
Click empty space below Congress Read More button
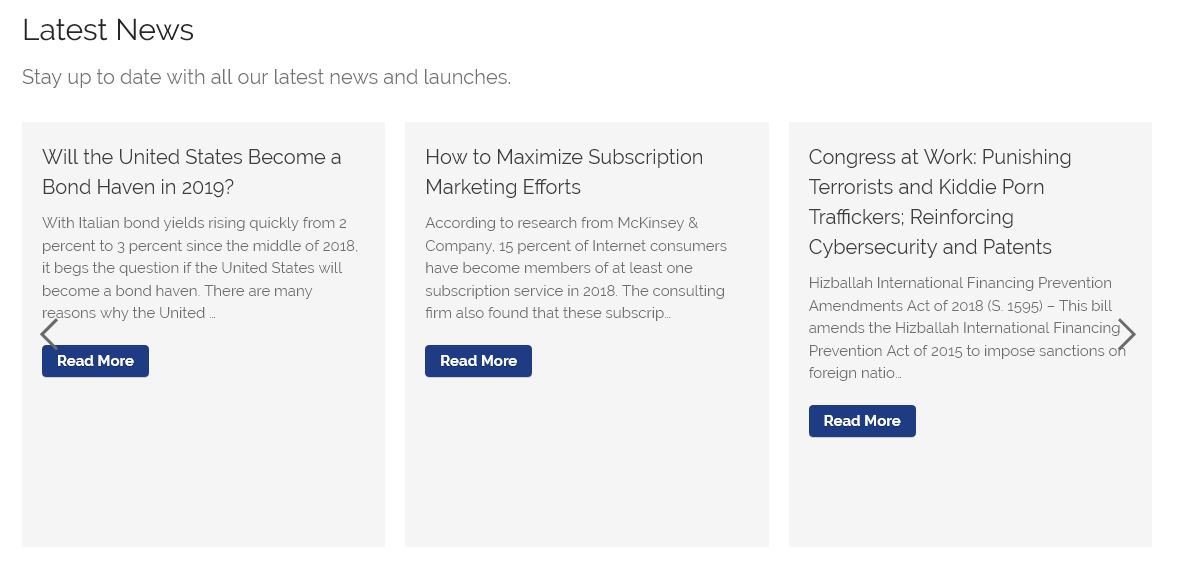969,492
